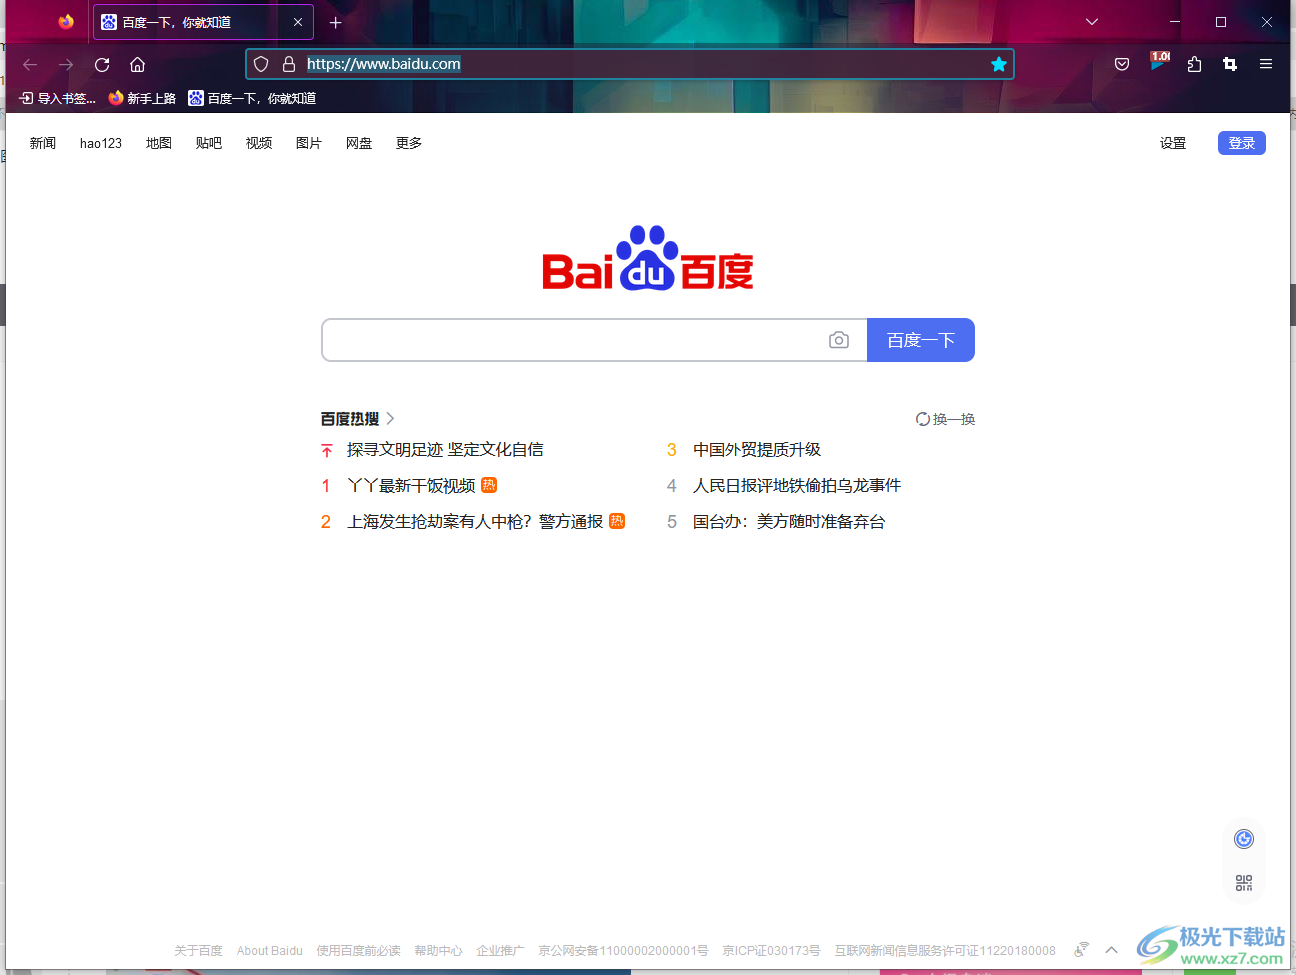Select the Baidu browser tab
The width and height of the screenshot is (1296, 975).
[203, 22]
